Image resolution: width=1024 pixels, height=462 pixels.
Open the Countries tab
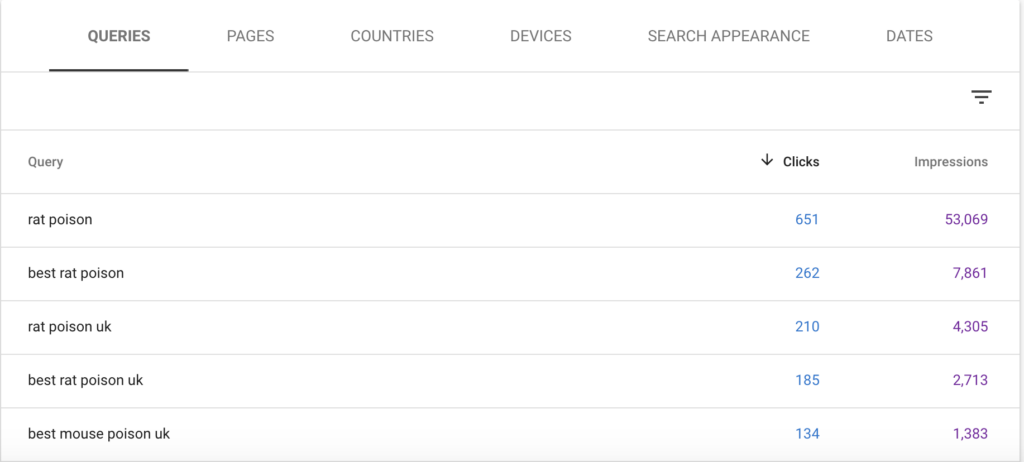[392, 36]
